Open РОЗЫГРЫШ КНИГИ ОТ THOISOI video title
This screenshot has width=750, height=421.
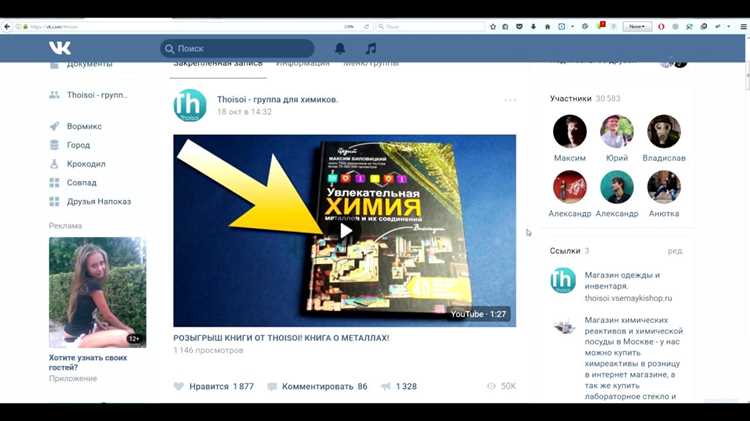coord(281,338)
